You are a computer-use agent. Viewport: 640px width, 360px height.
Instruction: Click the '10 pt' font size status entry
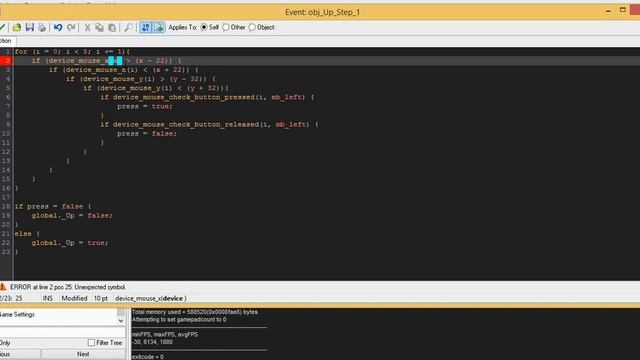click(101, 298)
